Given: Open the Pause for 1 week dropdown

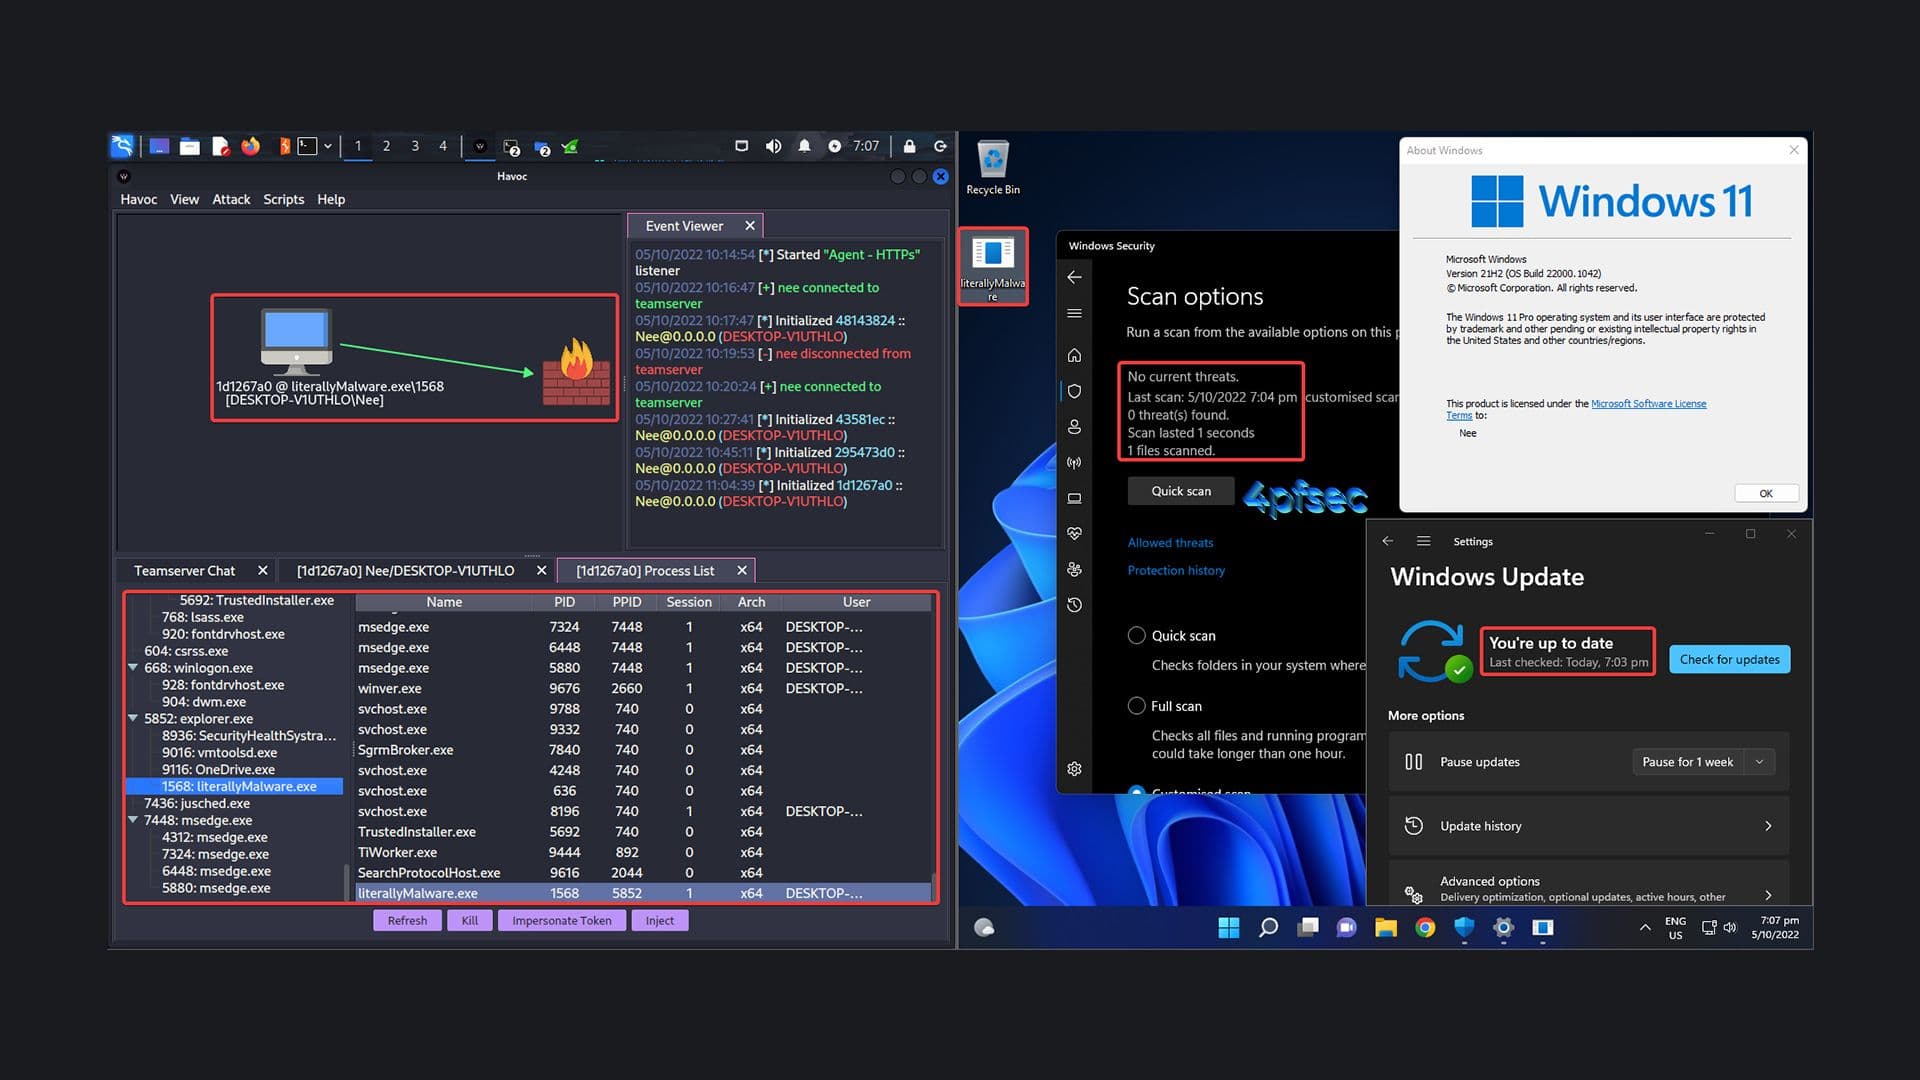Looking at the screenshot, I should (1759, 762).
